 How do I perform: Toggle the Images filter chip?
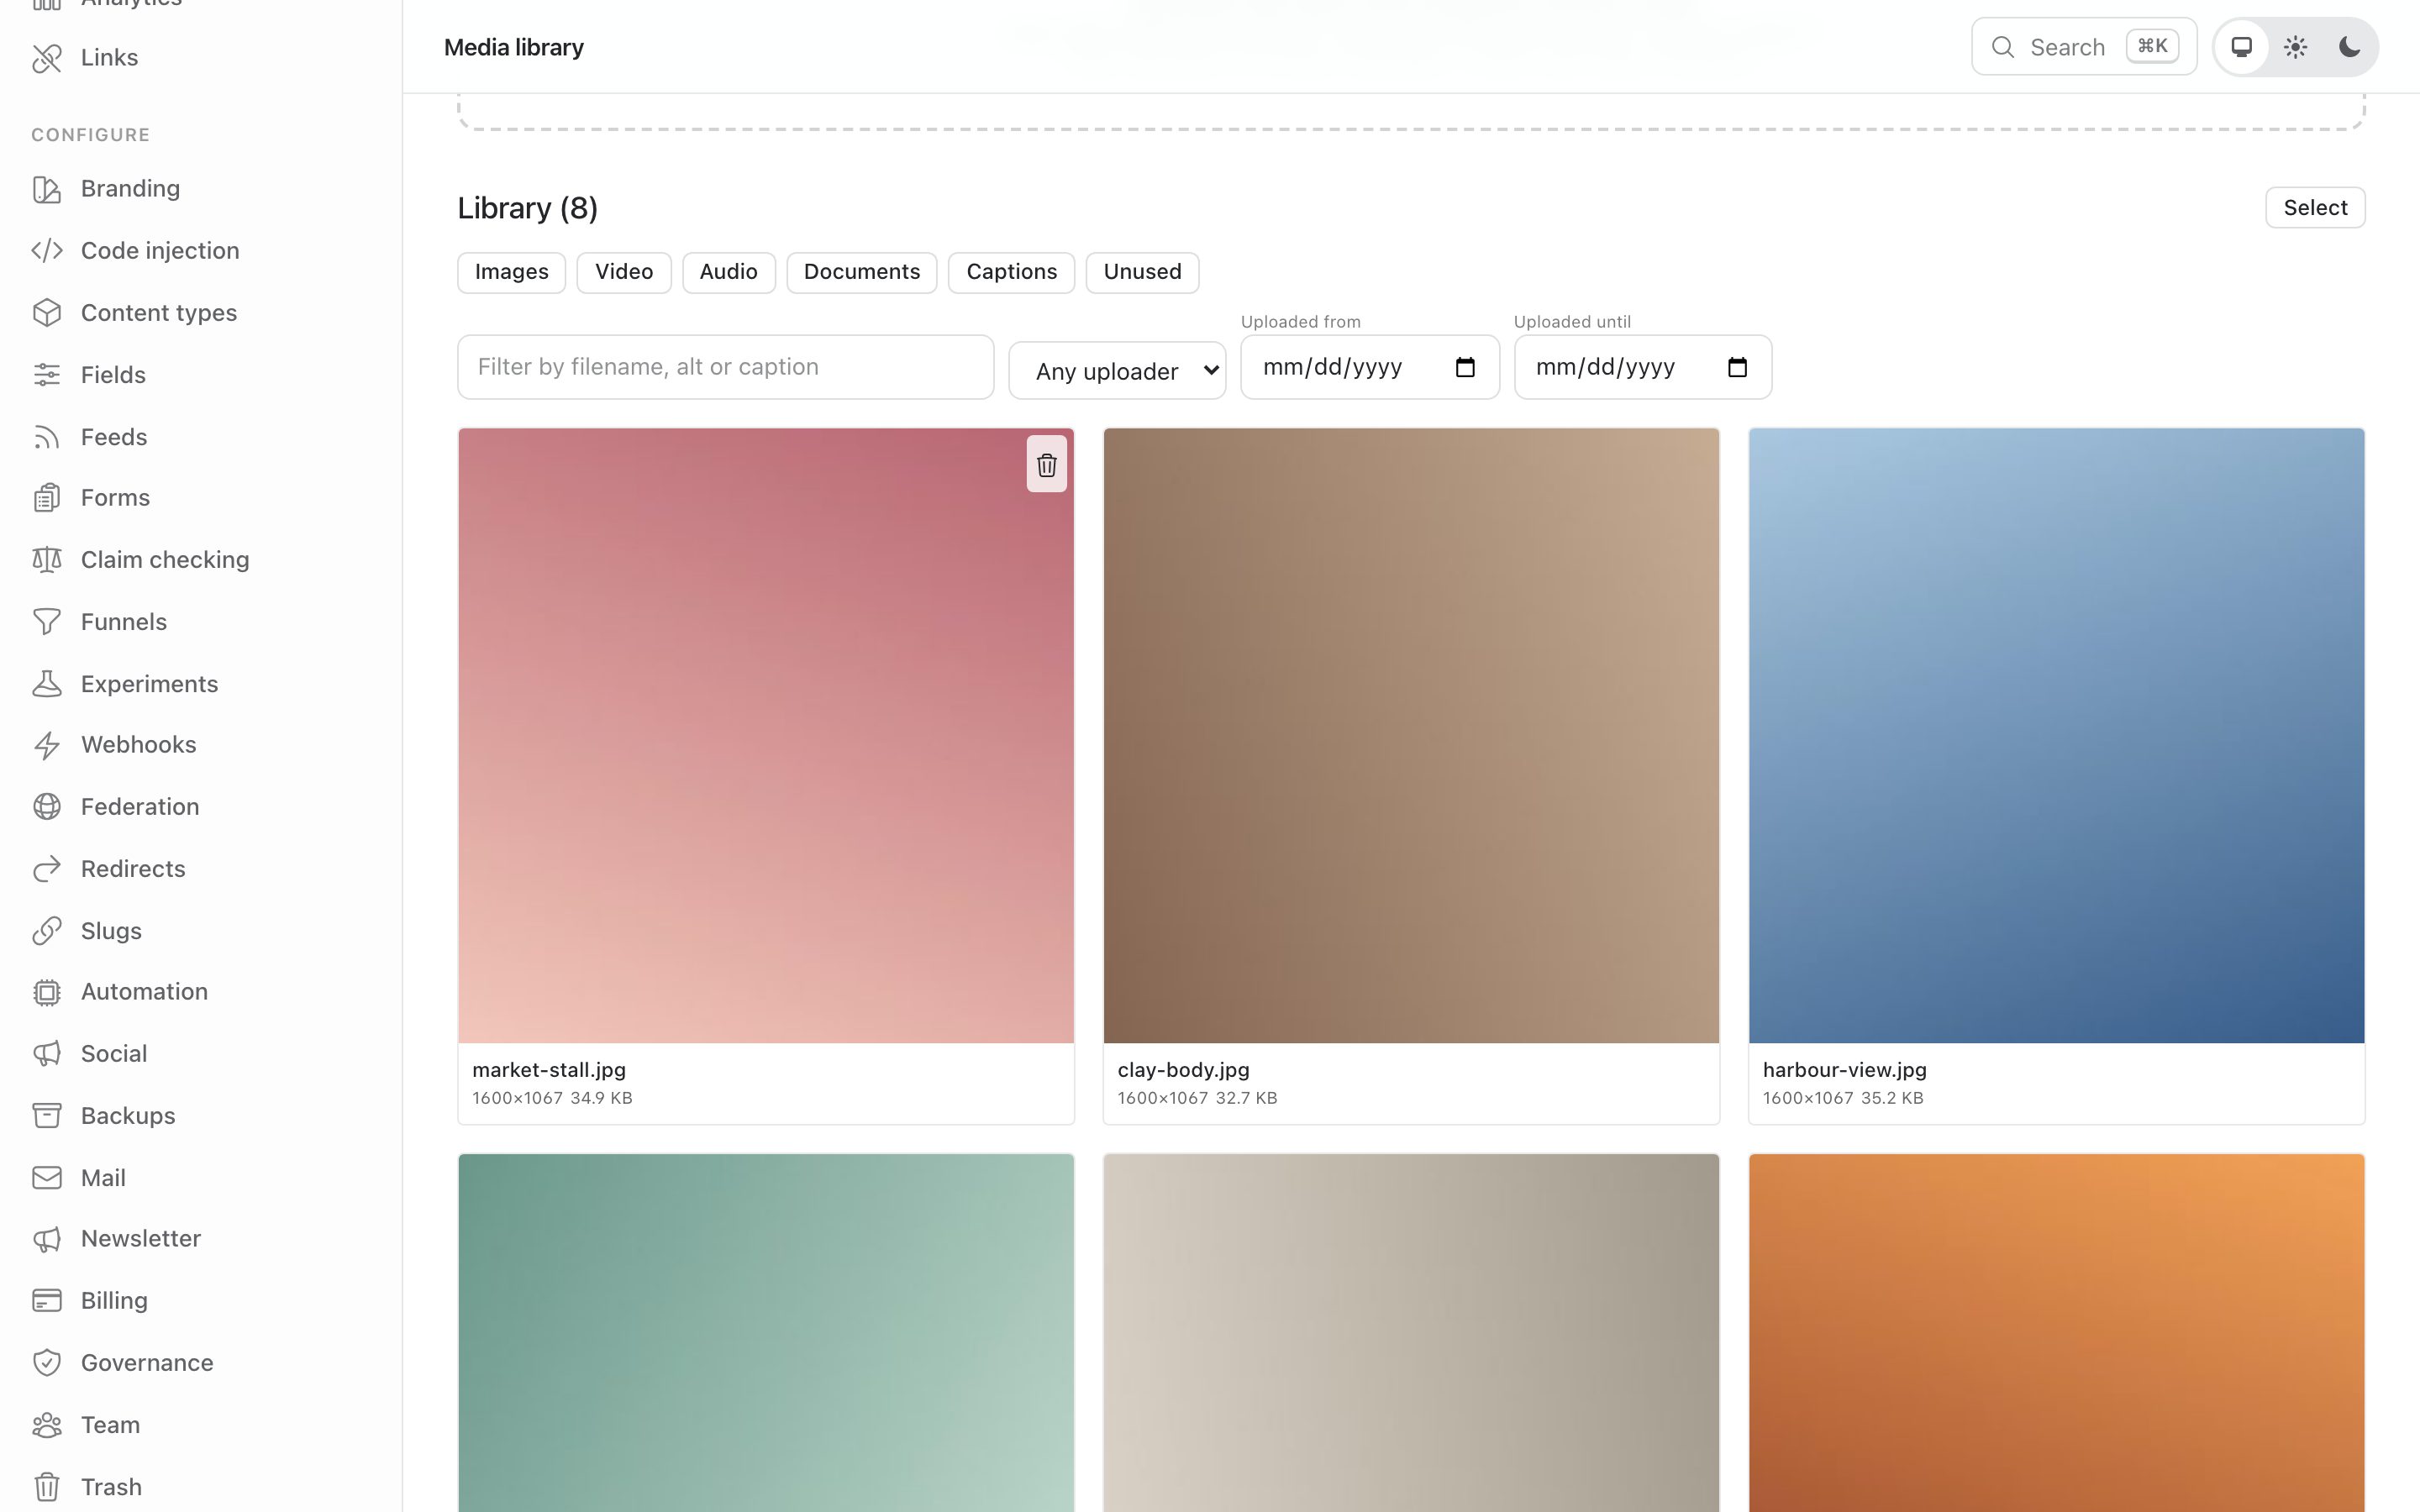point(511,272)
